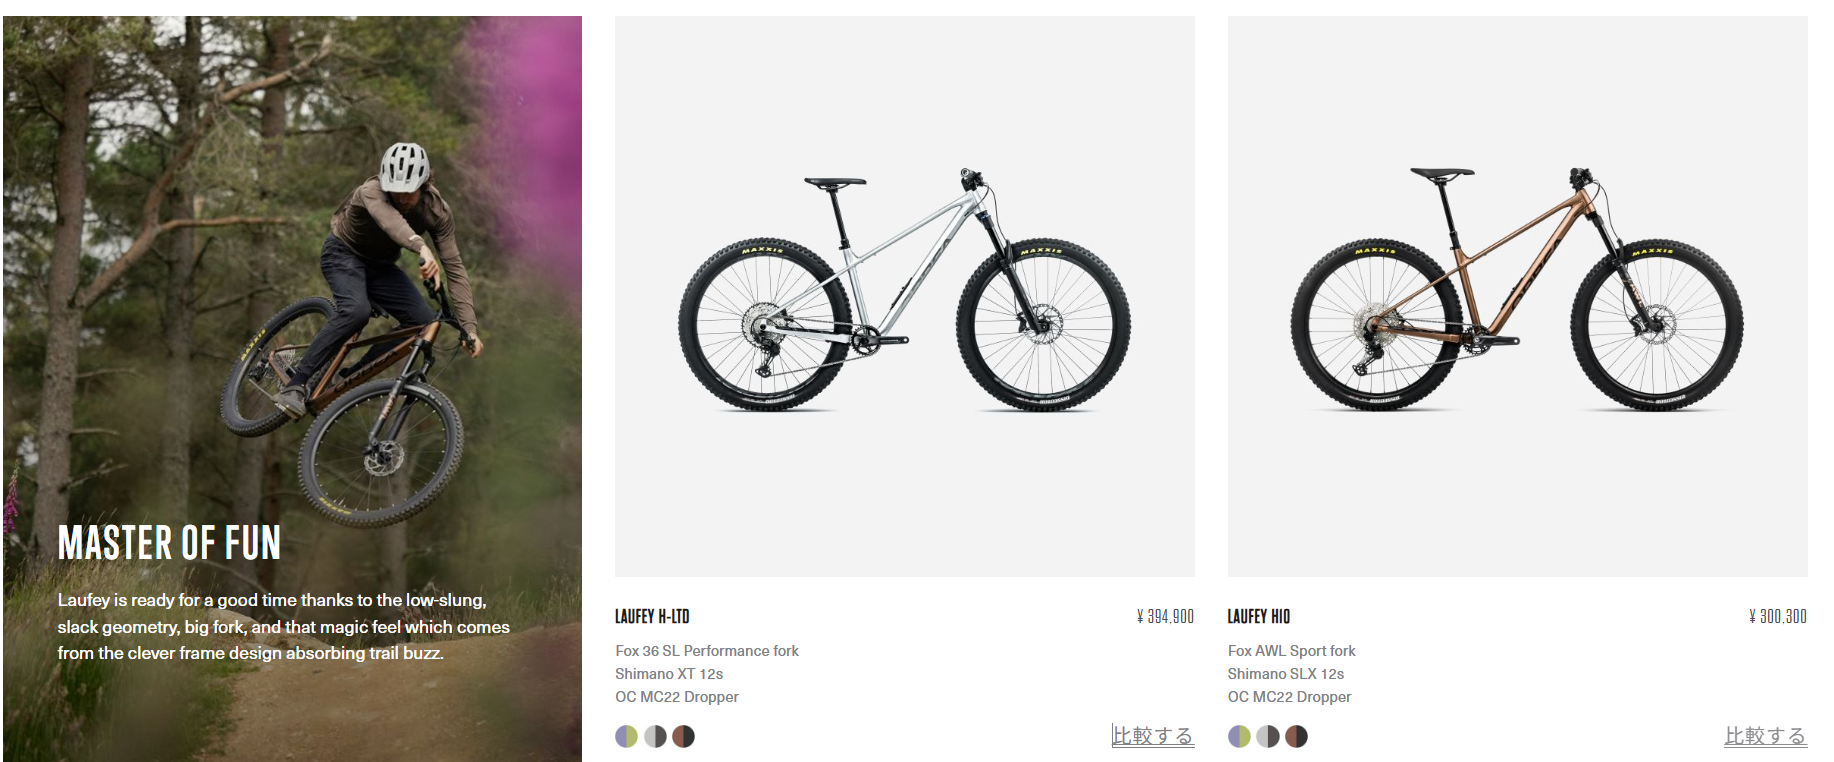Click the LAUFEY H10 product title
This screenshot has width=1834, height=762.
click(1258, 617)
